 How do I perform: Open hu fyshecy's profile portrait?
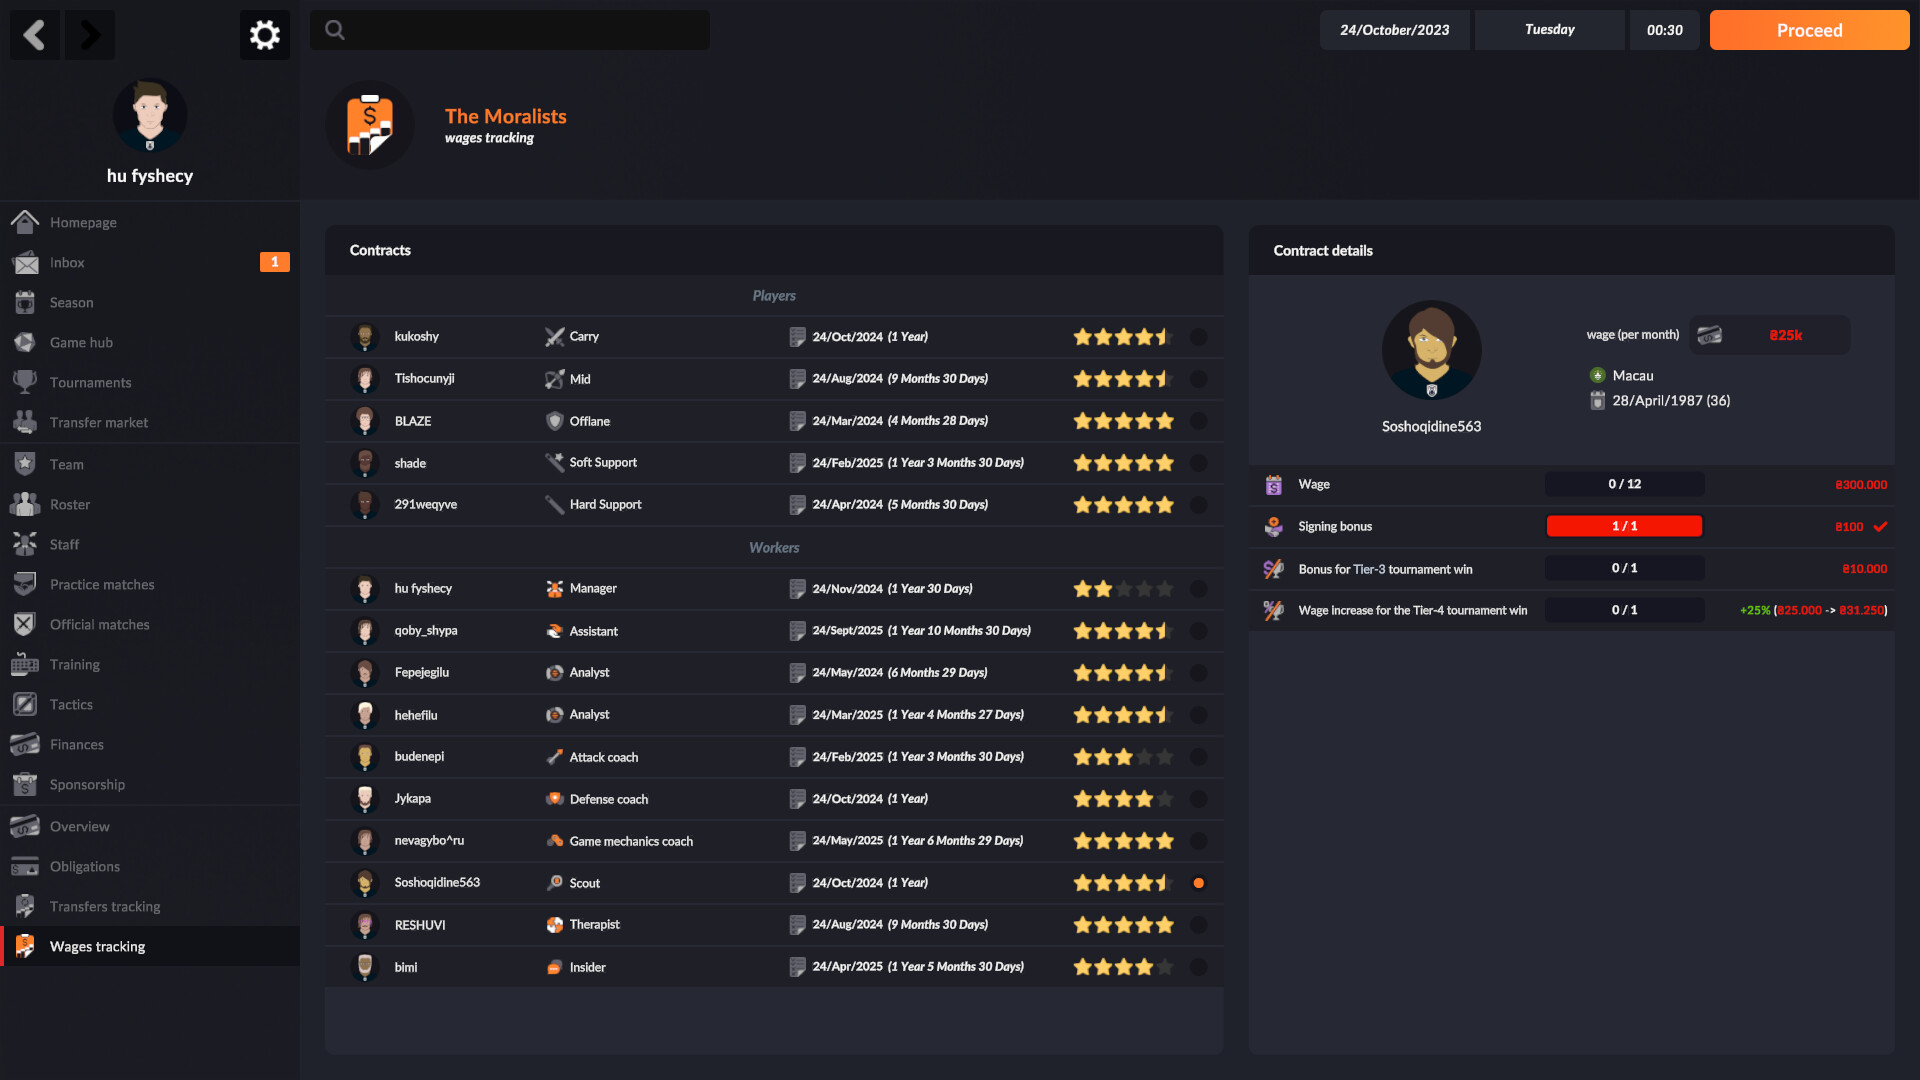149,116
